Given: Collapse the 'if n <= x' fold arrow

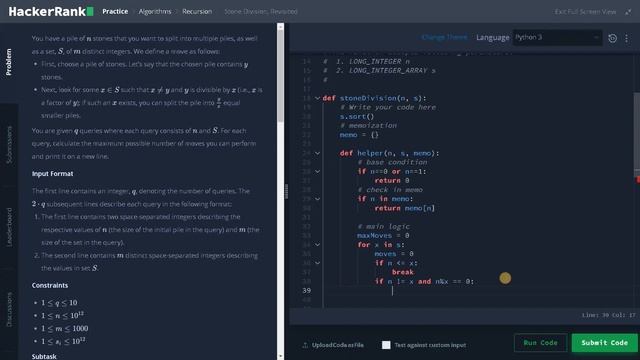Looking at the screenshot, I should (x=317, y=263).
